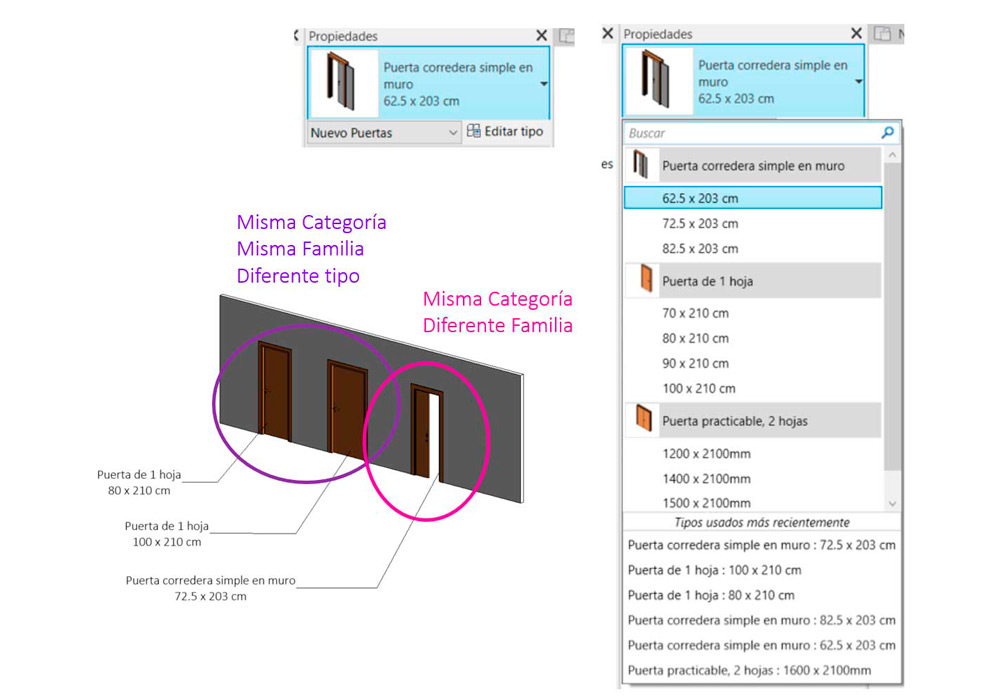Close the left Propiedades panel
Screen dimensions: 1000x700
[x=541, y=35]
